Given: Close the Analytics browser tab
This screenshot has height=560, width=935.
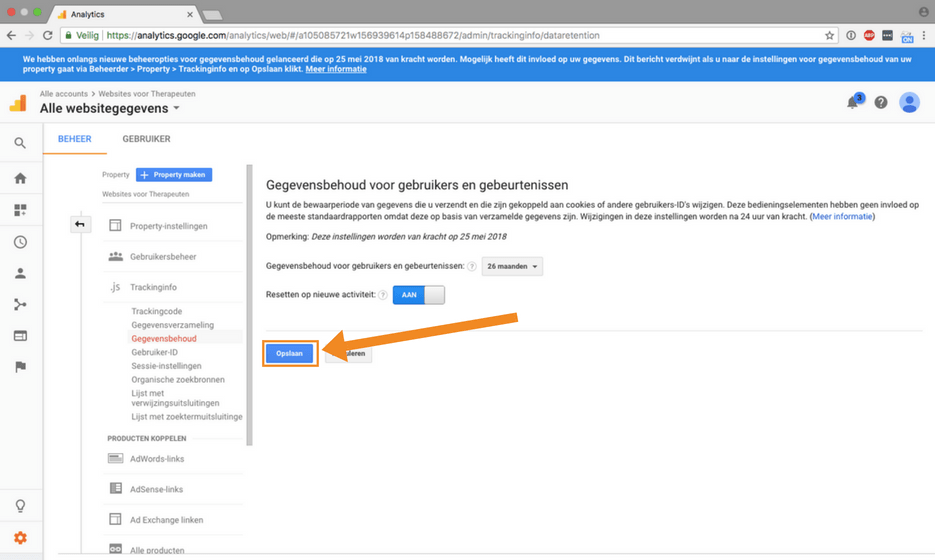Looking at the screenshot, I should point(190,14).
